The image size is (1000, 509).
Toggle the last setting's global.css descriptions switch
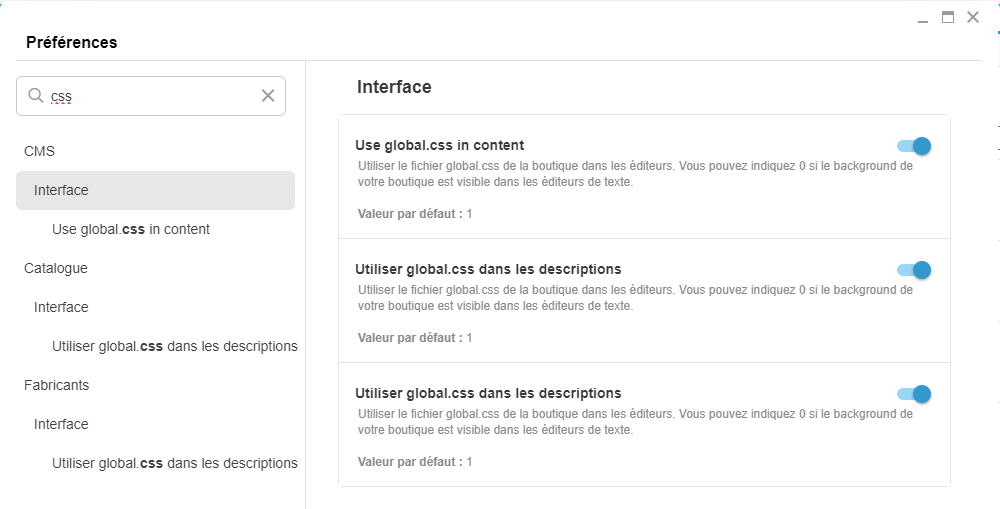pos(914,394)
